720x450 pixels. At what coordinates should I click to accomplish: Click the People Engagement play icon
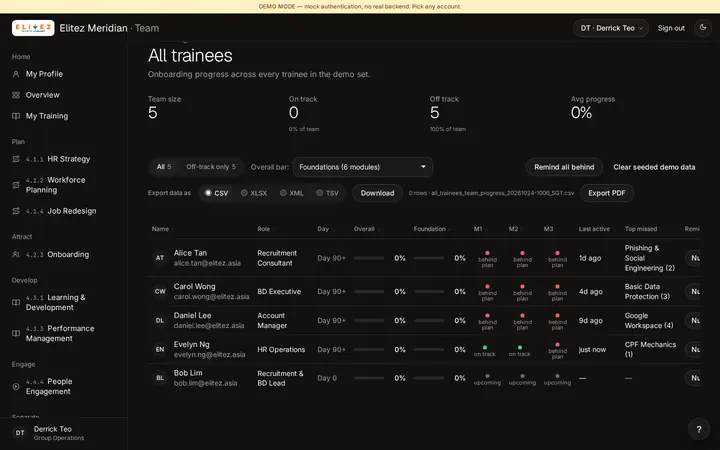pos(16,386)
